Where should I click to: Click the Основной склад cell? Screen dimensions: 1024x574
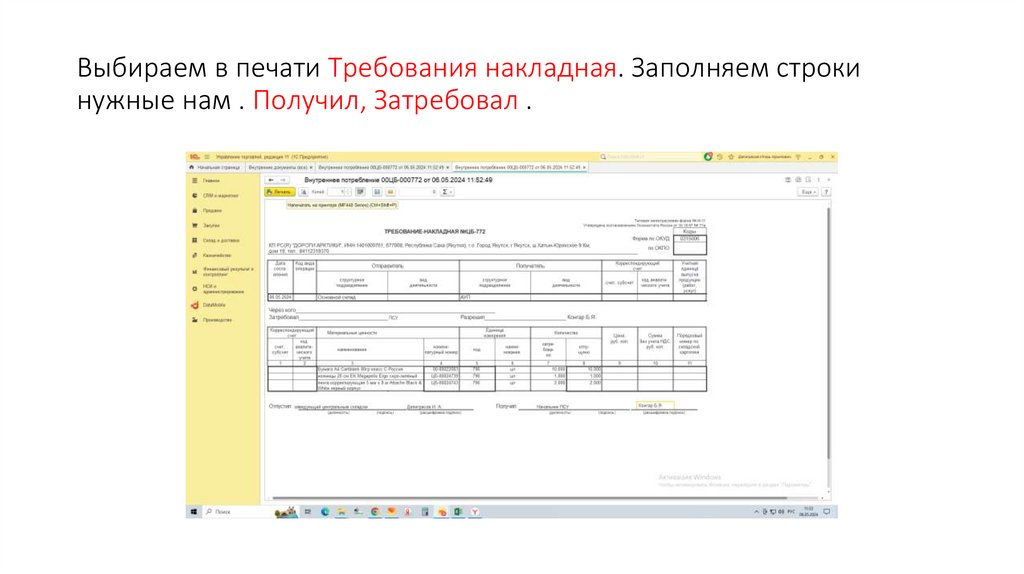351,297
